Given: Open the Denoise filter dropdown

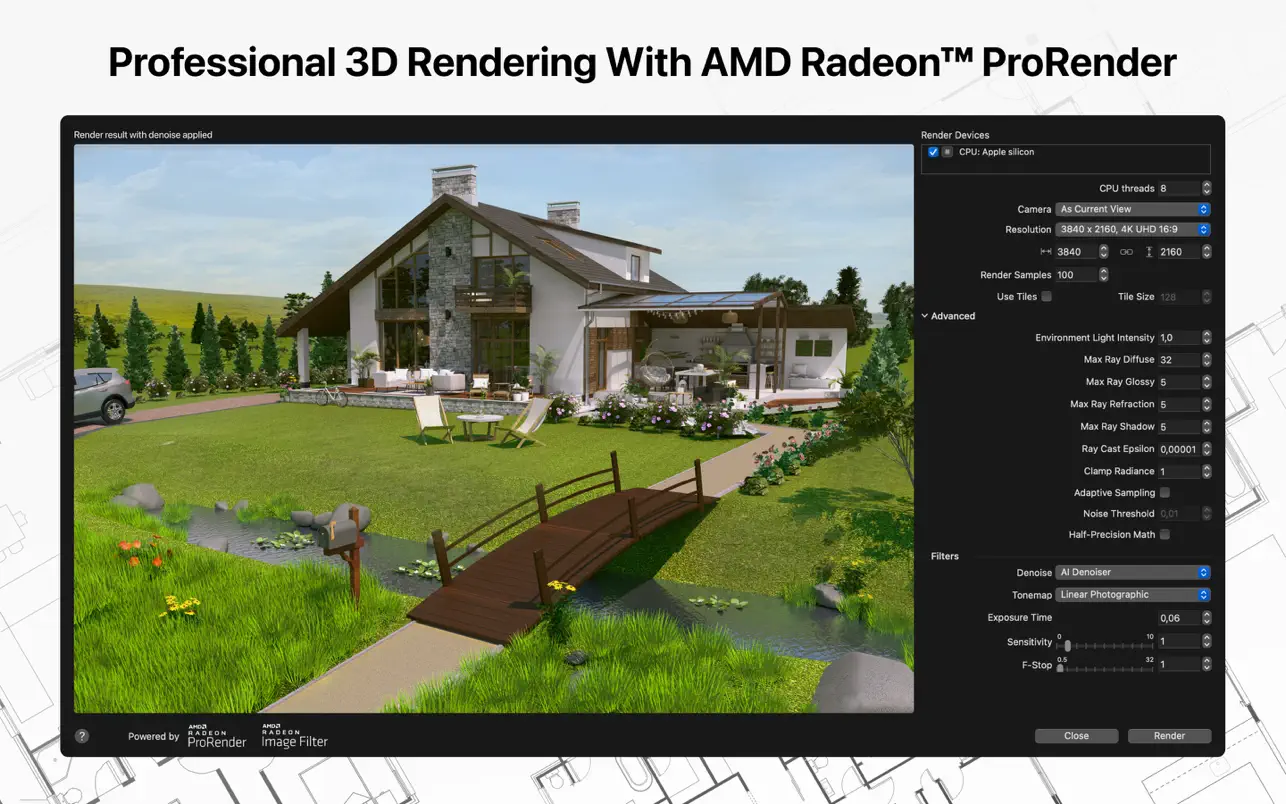Looking at the screenshot, I should 1133,573.
